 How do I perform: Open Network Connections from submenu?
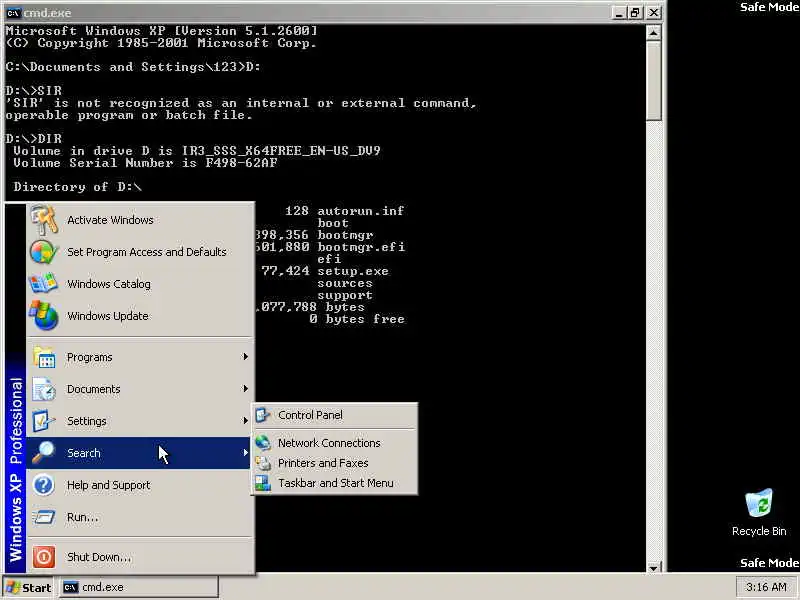335,443
